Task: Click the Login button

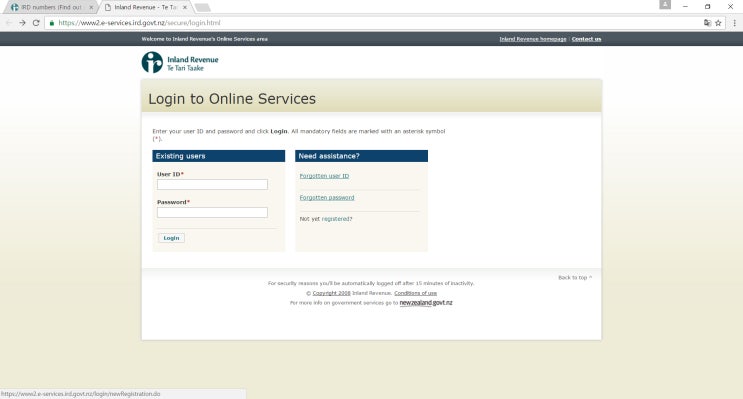Action: coord(171,238)
